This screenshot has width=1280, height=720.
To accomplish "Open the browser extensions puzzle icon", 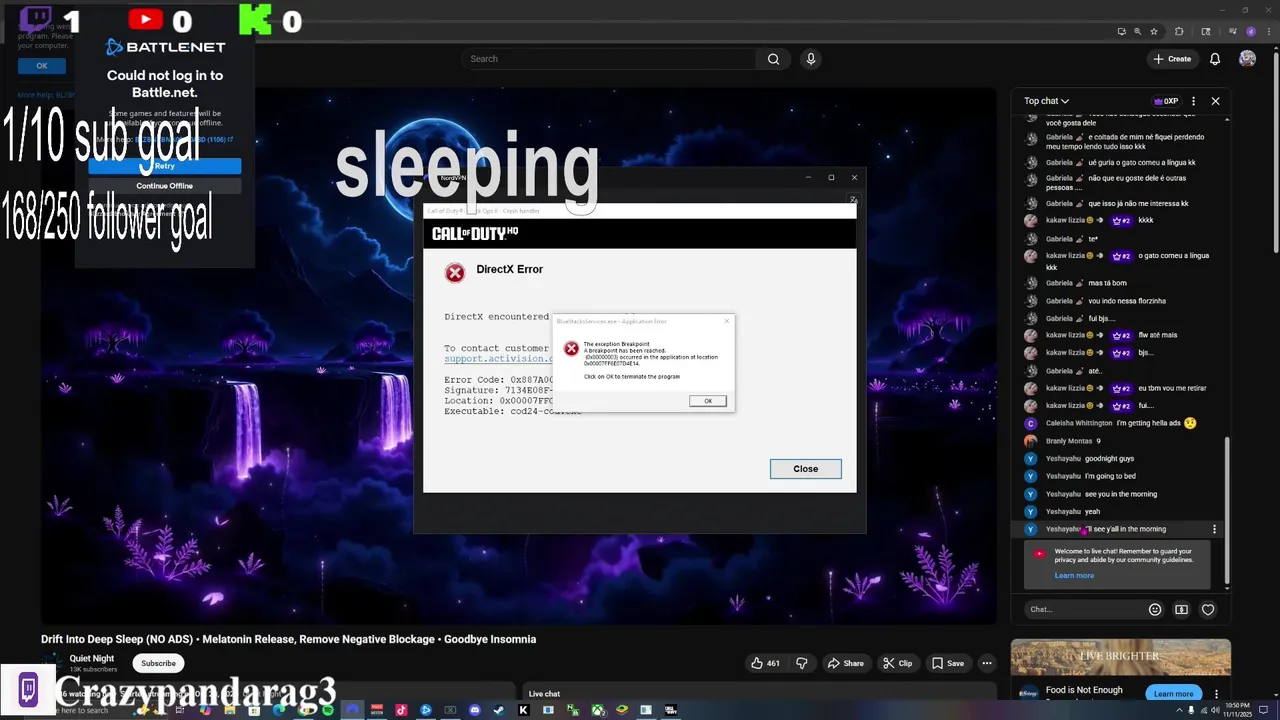I will pyautogui.click(x=1179, y=31).
